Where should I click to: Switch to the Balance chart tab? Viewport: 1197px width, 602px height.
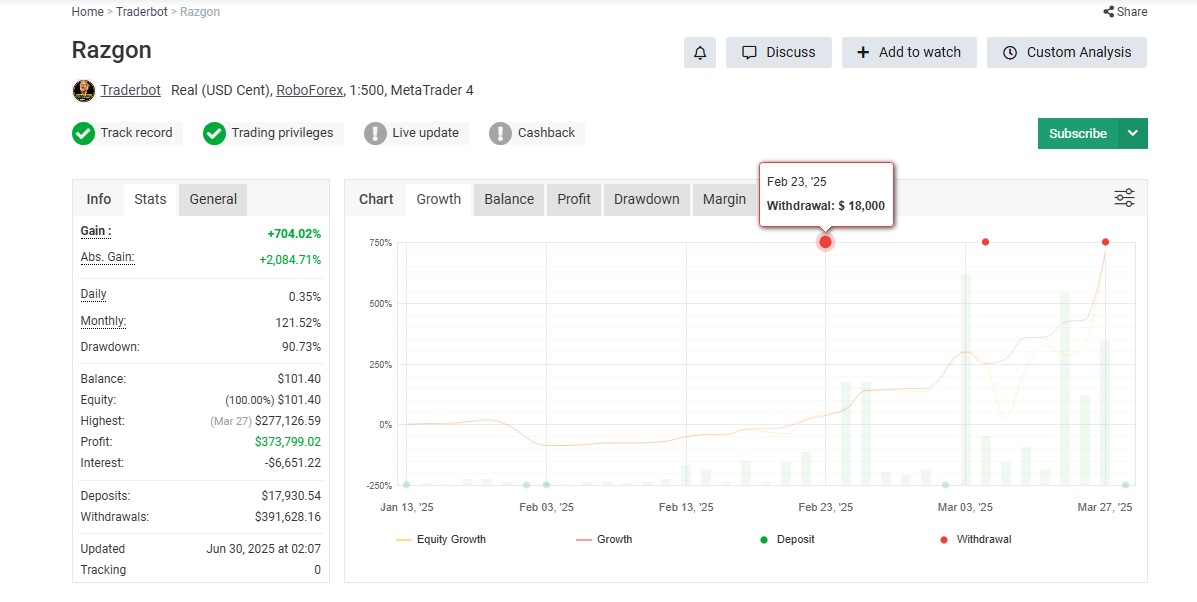coord(509,199)
